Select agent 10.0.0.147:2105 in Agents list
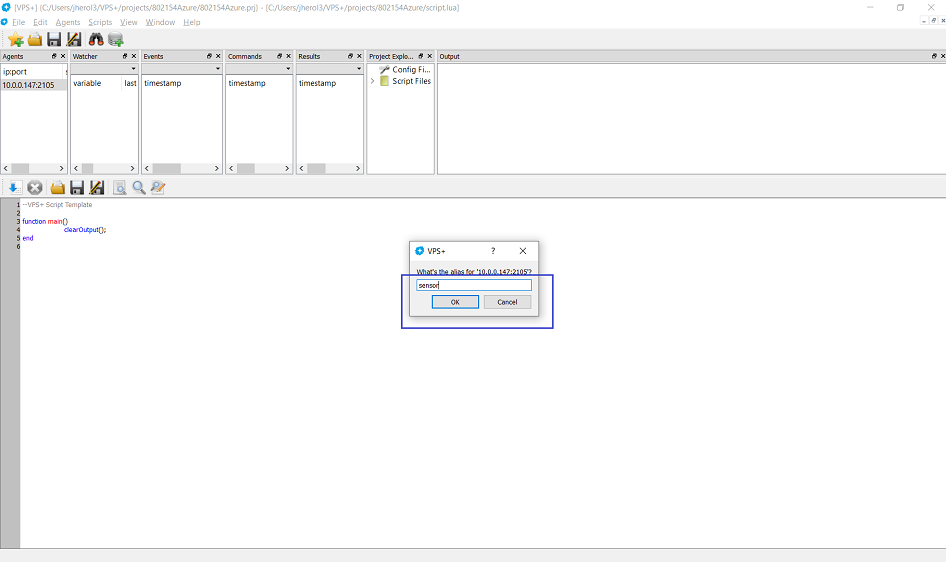The width and height of the screenshot is (946, 562). [28, 85]
